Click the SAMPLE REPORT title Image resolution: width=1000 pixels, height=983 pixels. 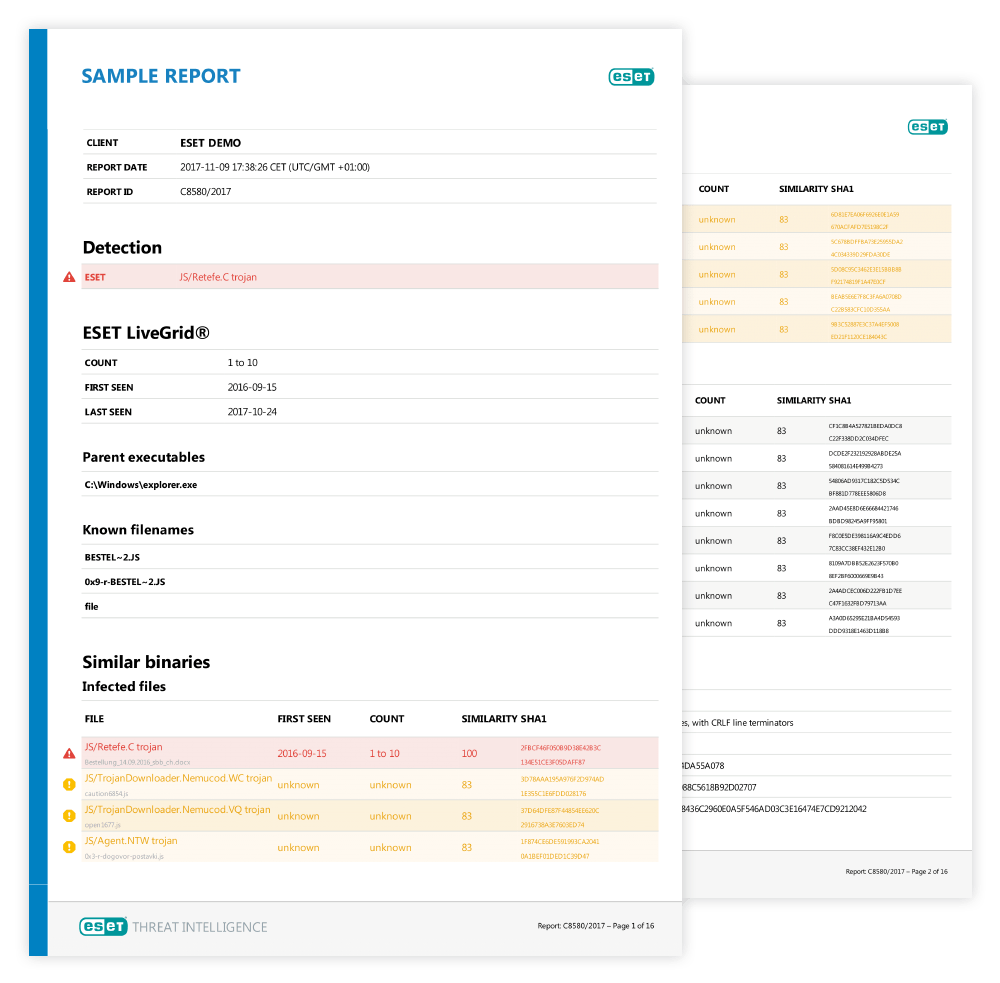coord(161,76)
